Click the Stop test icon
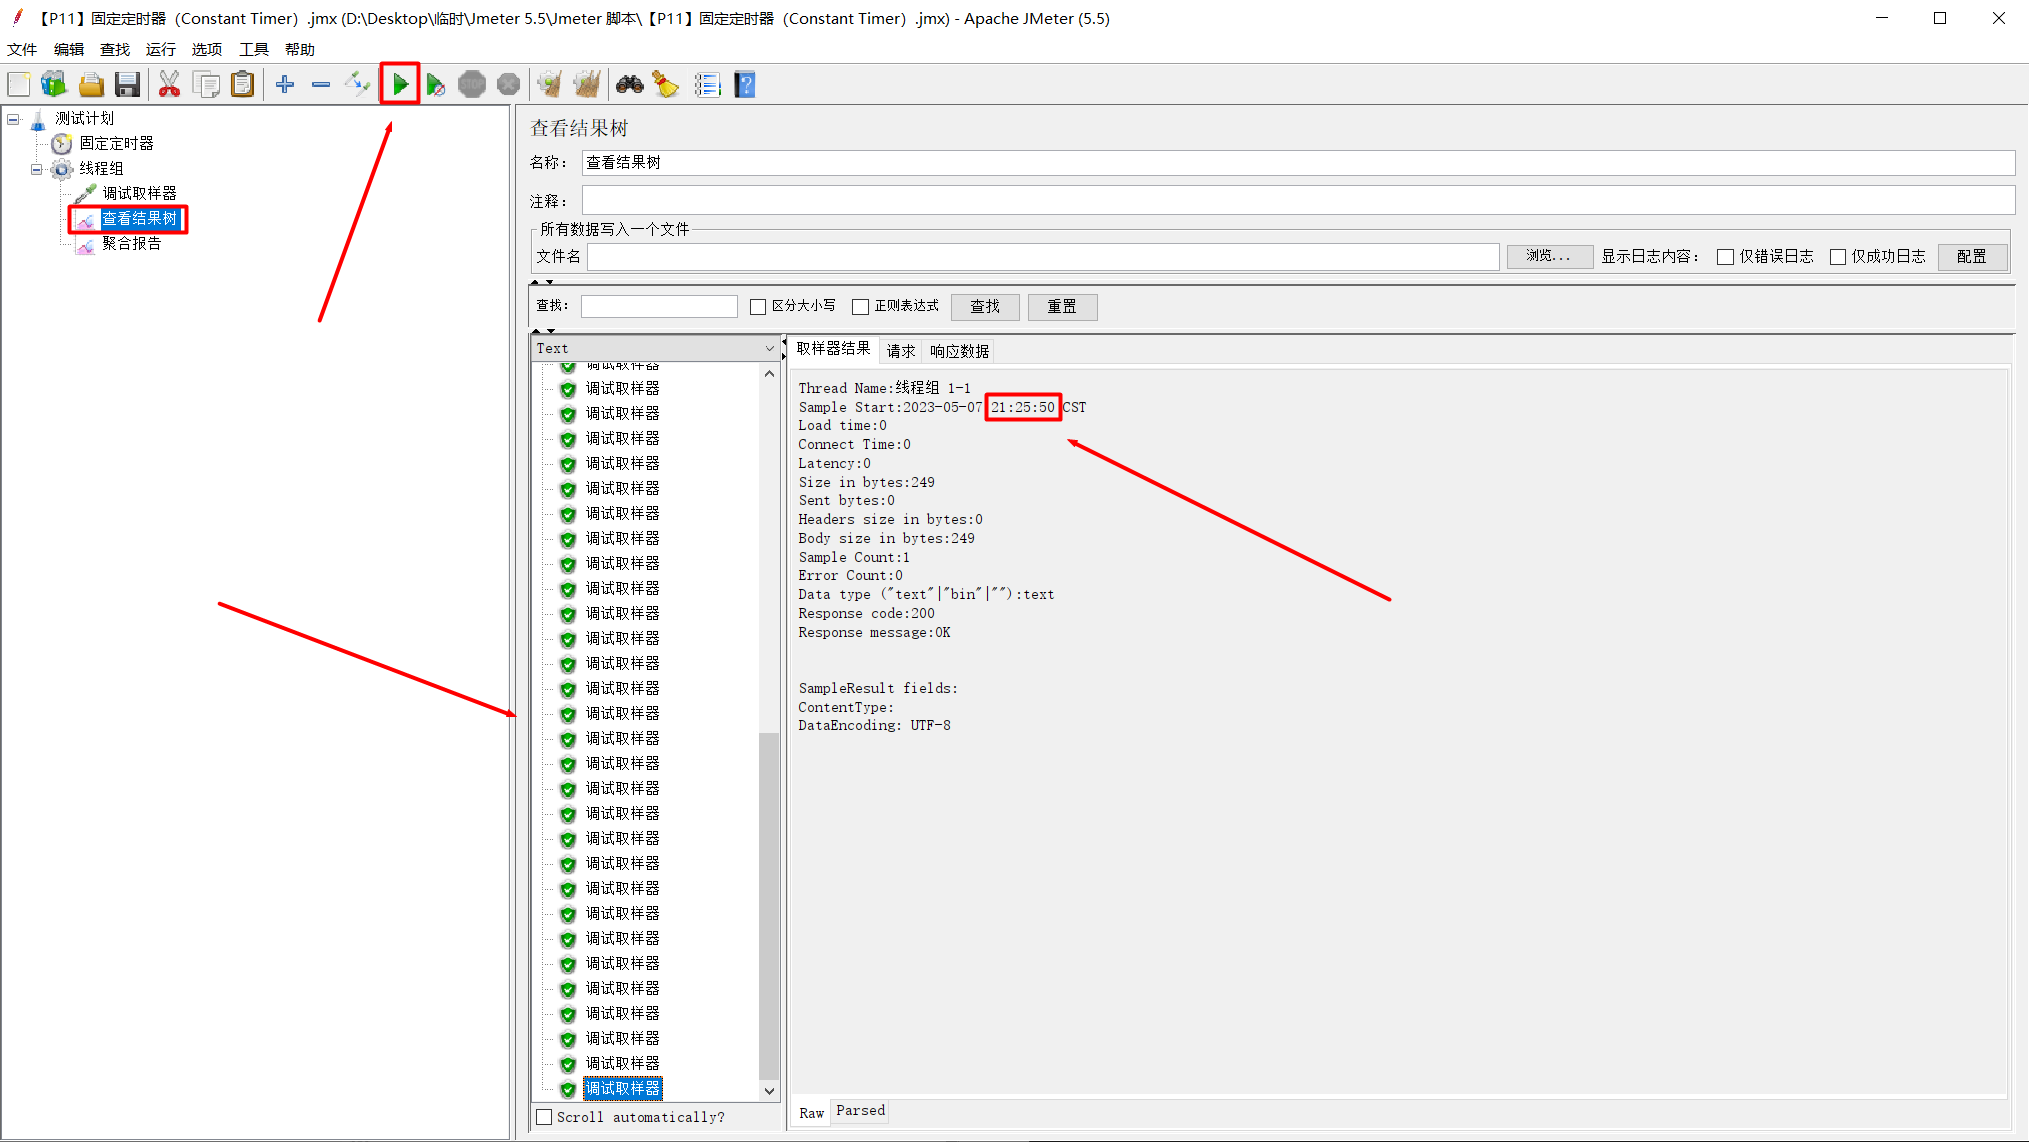Image resolution: width=2029 pixels, height=1142 pixels. (x=472, y=85)
